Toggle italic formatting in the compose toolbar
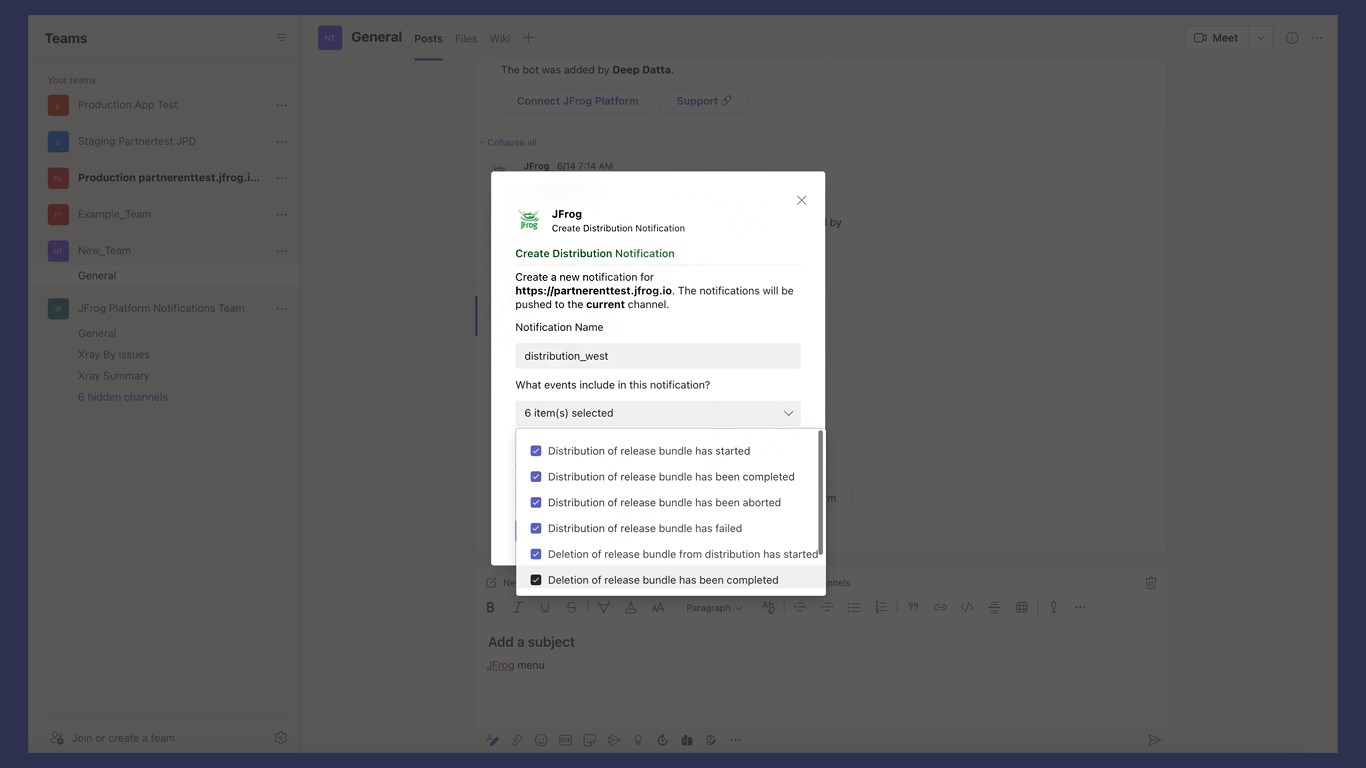Screen dimensions: 1366x768 pyautogui.click(x=517, y=607)
